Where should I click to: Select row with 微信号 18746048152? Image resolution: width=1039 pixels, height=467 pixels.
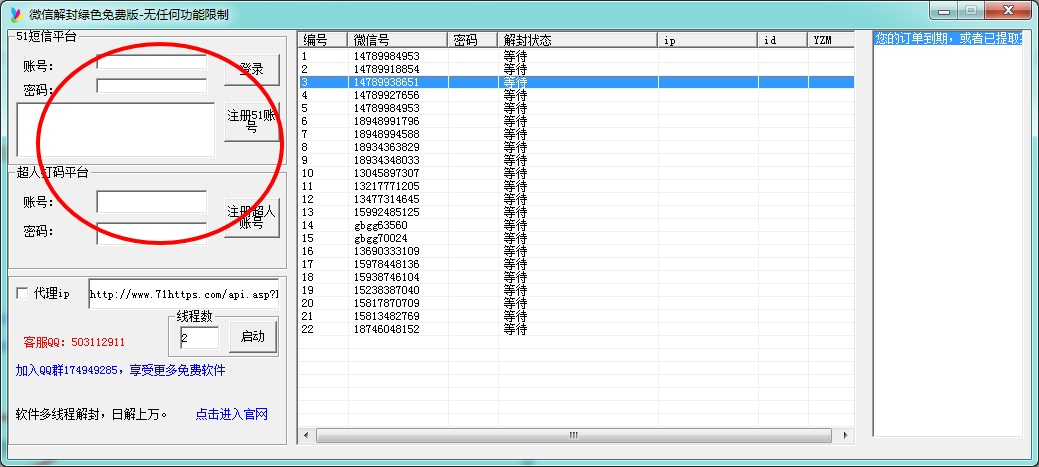click(x=576, y=329)
